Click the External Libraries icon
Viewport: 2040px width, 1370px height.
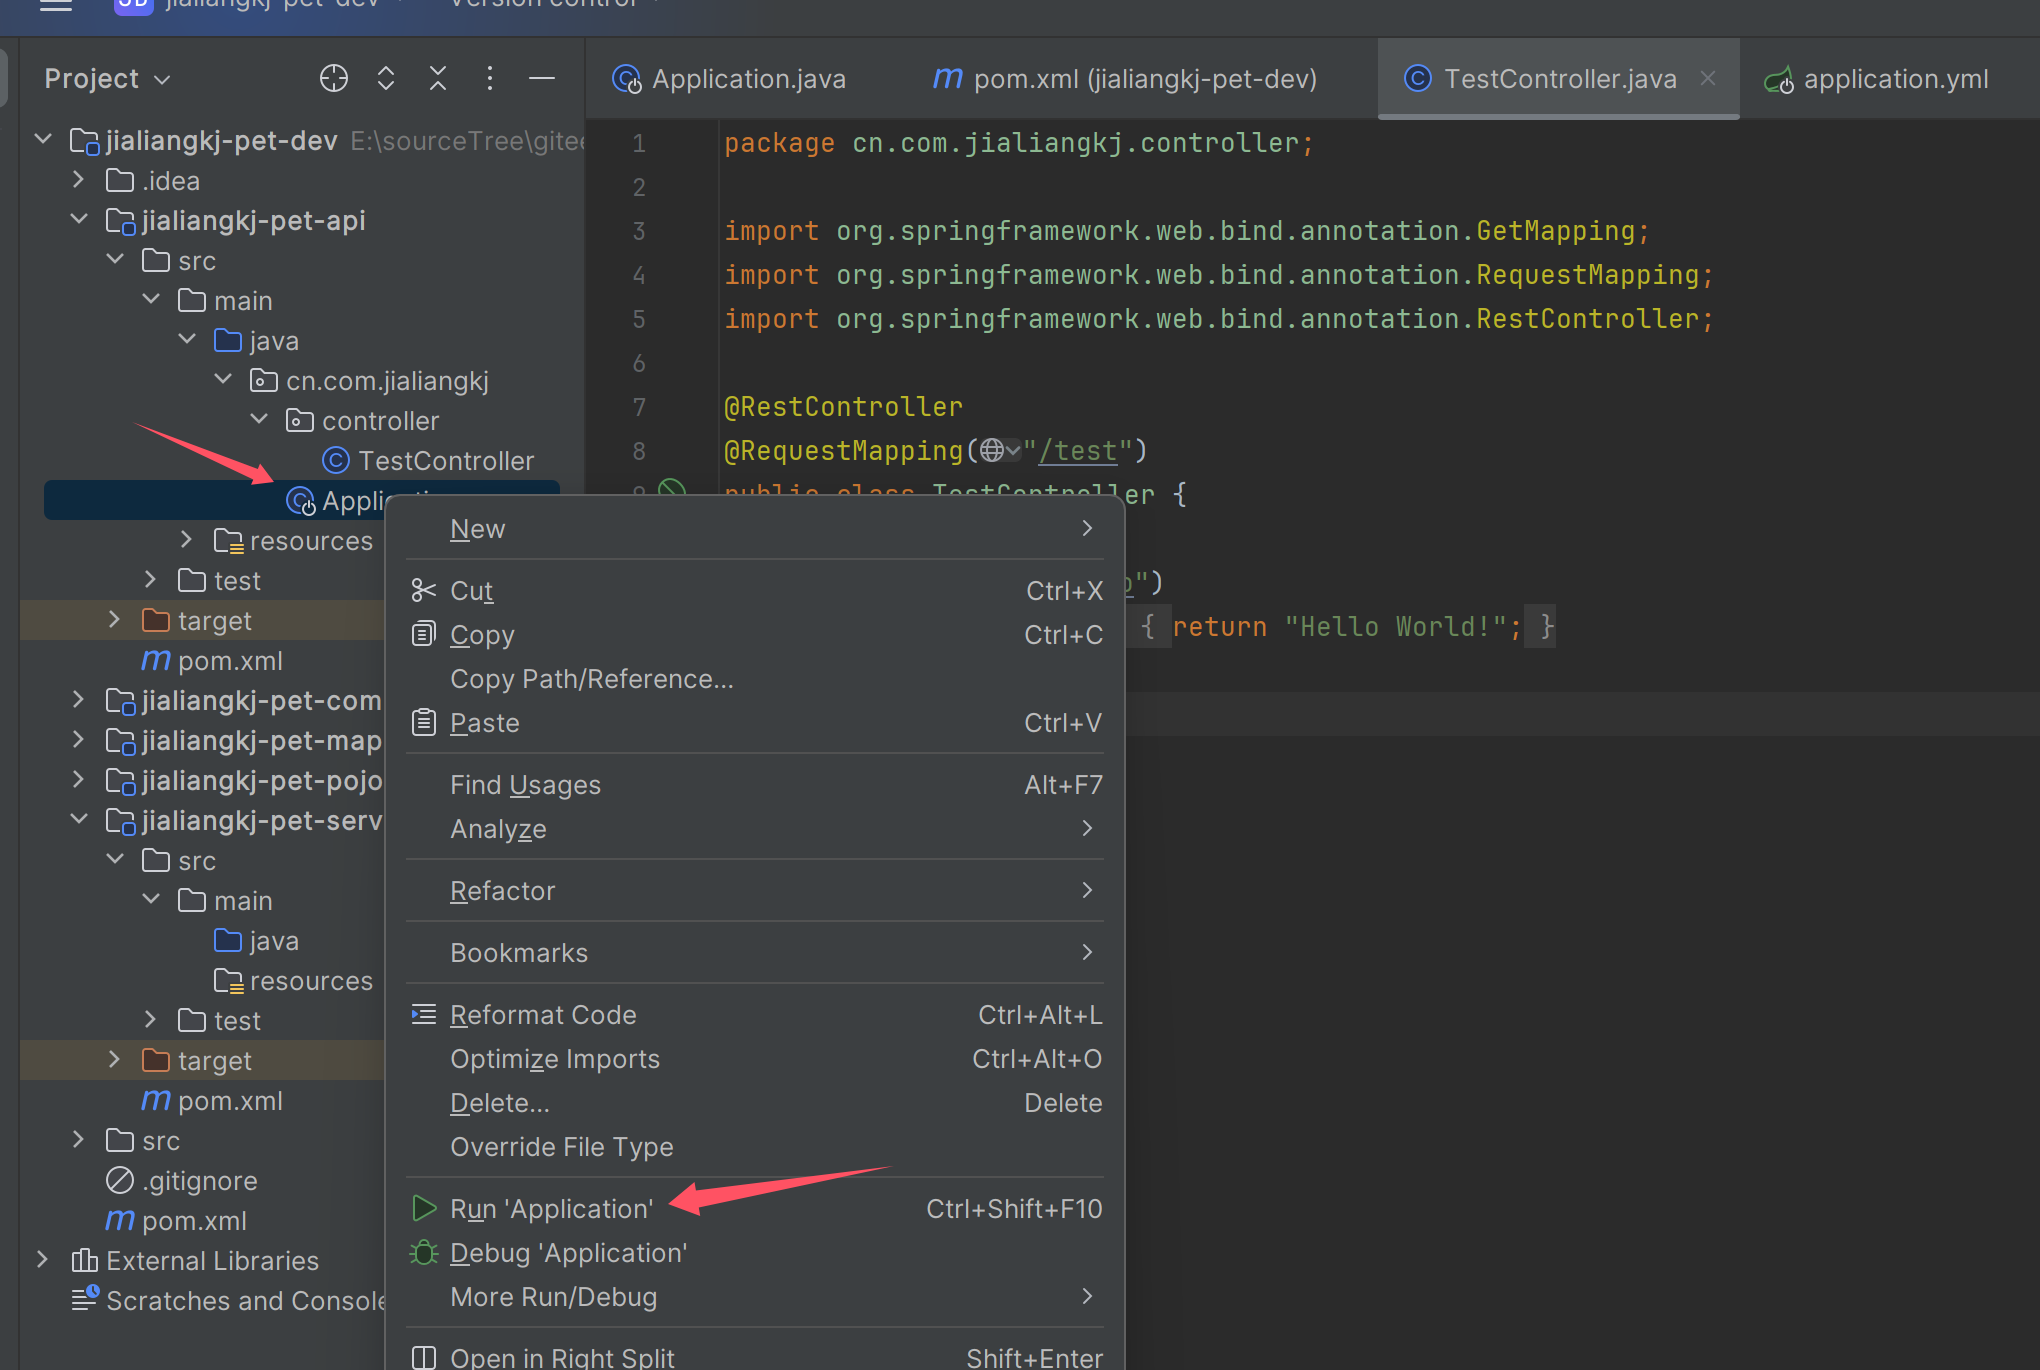click(84, 1260)
